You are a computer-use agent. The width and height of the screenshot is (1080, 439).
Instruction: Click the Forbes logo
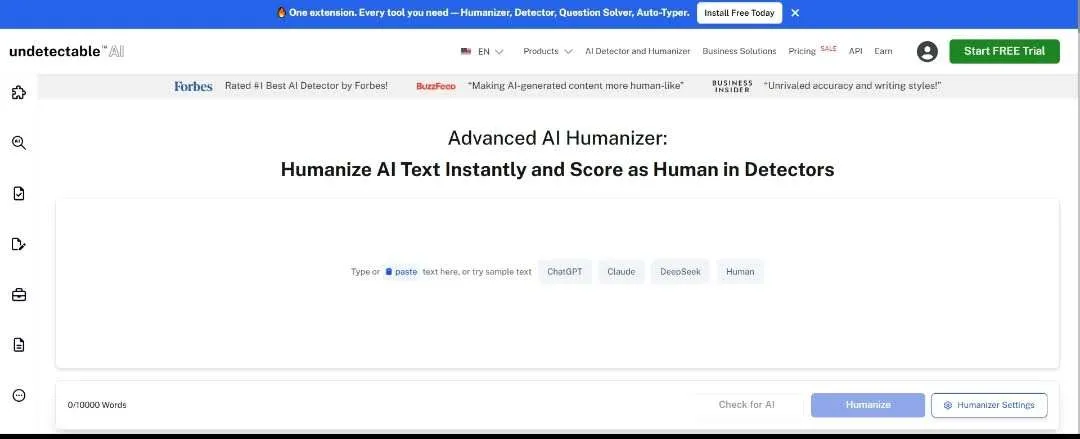(x=193, y=86)
